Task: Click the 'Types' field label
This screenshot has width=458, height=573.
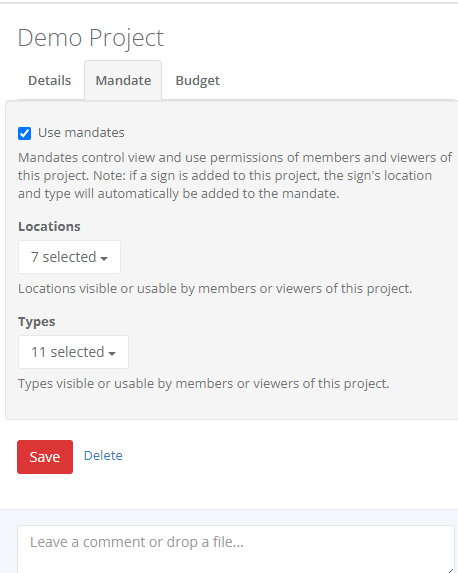Action: (37, 322)
